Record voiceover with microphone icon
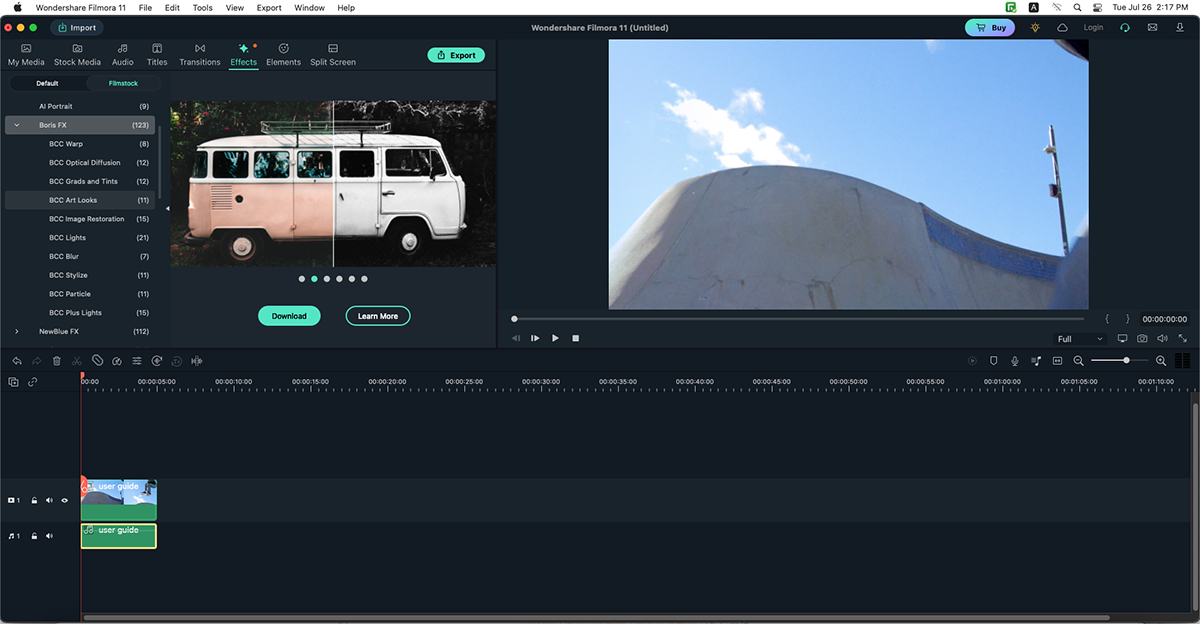The width and height of the screenshot is (1200, 624). click(1015, 360)
